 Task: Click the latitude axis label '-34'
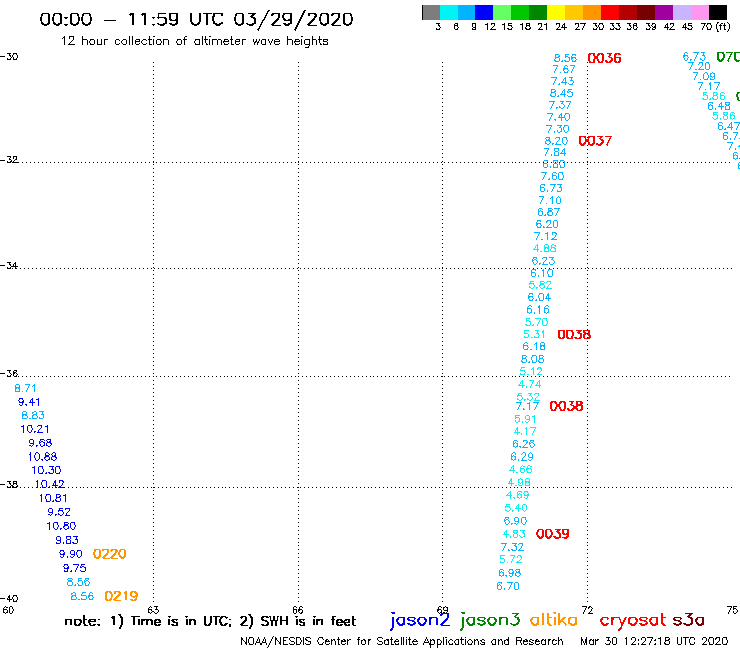(x=9, y=265)
